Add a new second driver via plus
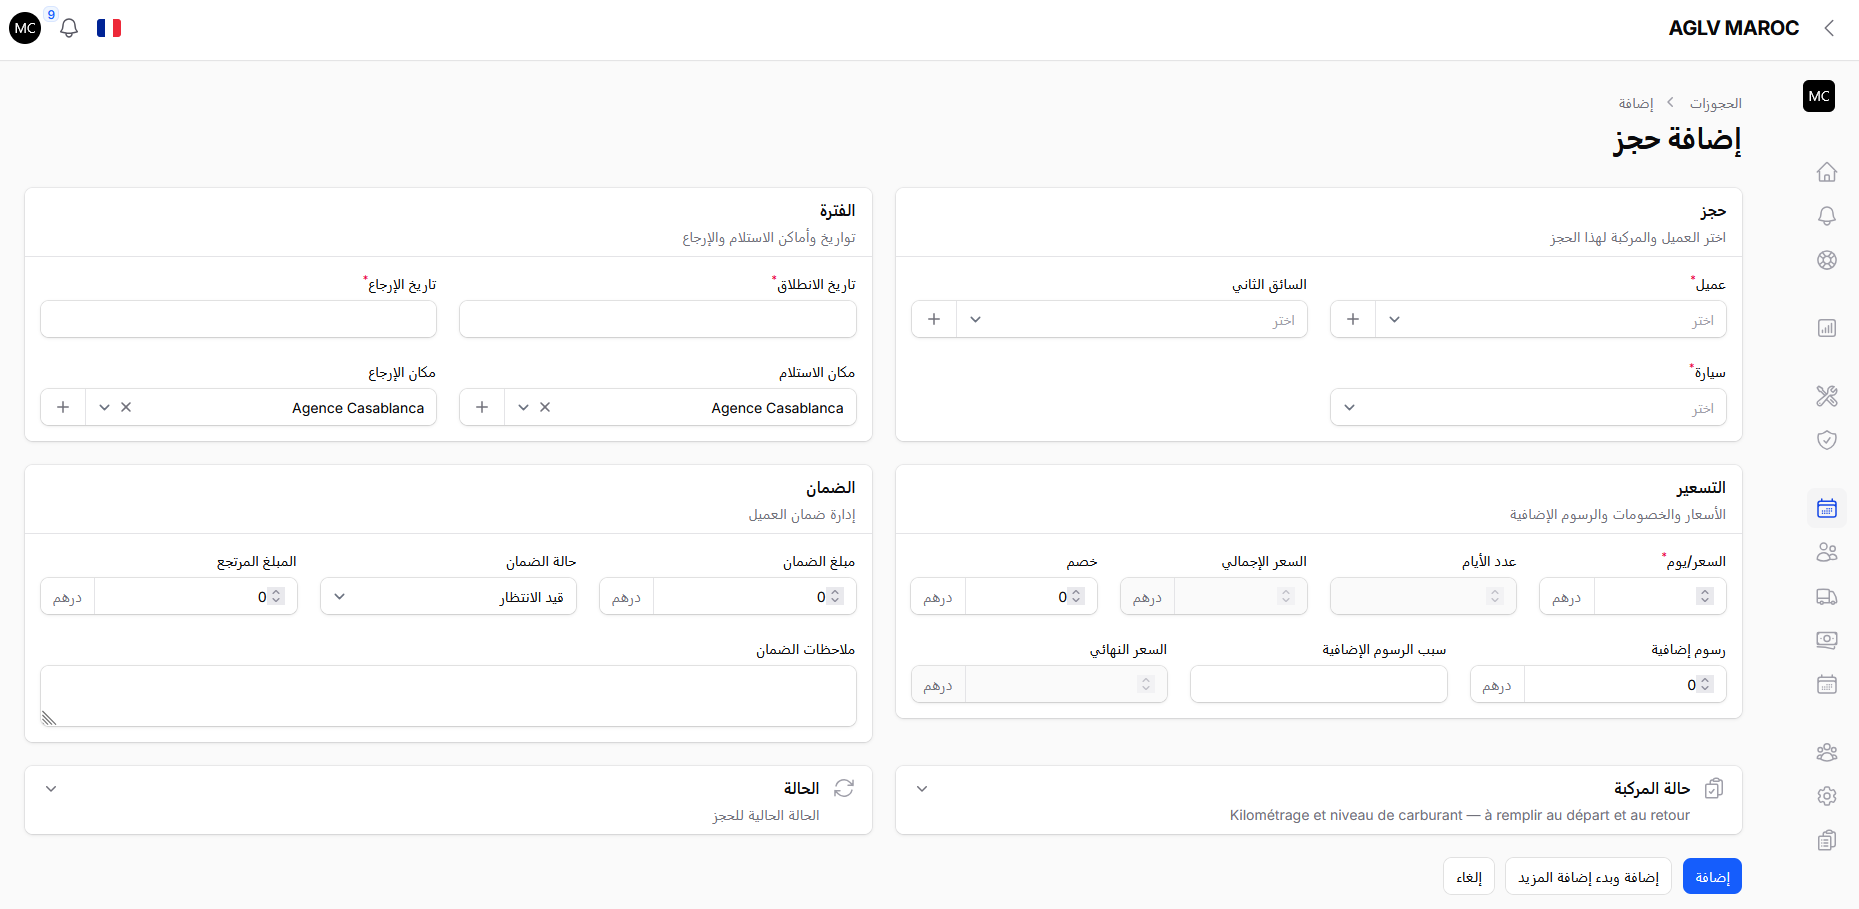 point(933,319)
